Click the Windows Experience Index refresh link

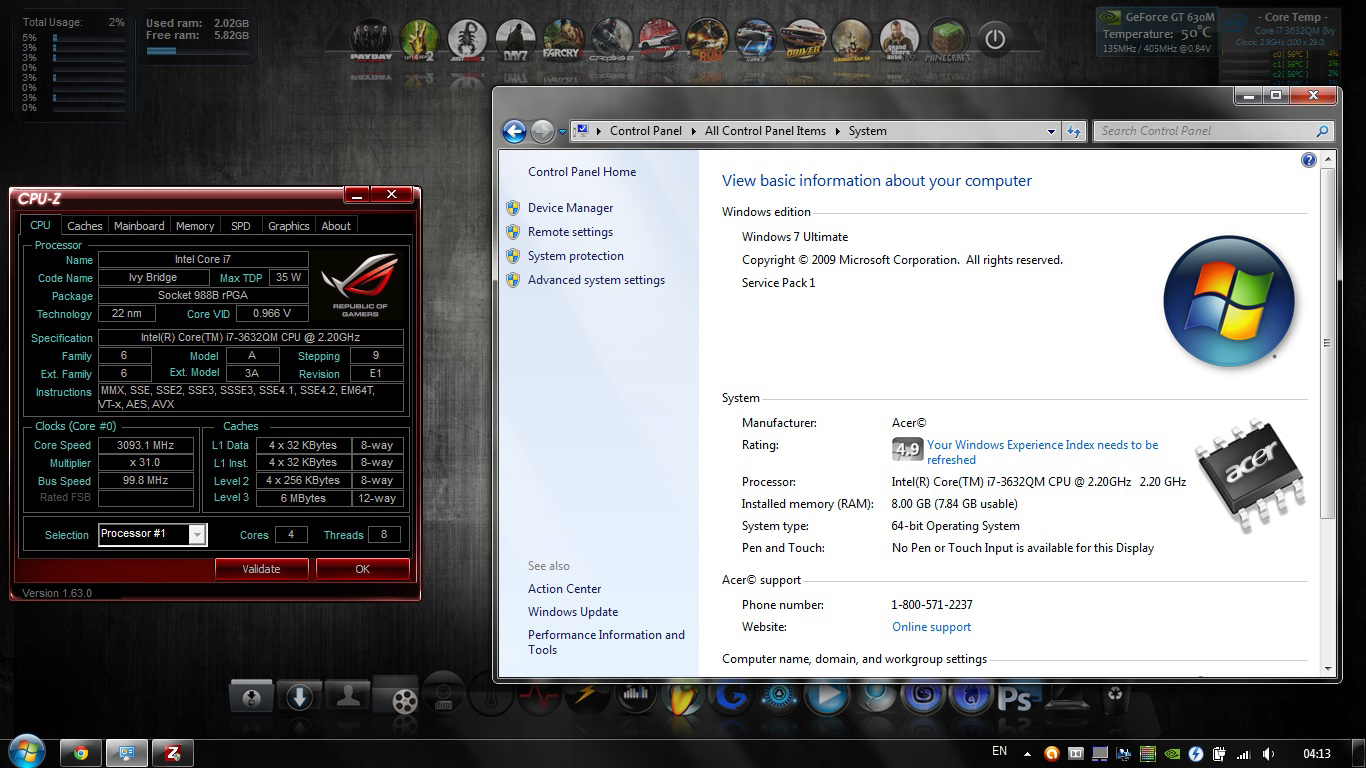tap(1042, 452)
